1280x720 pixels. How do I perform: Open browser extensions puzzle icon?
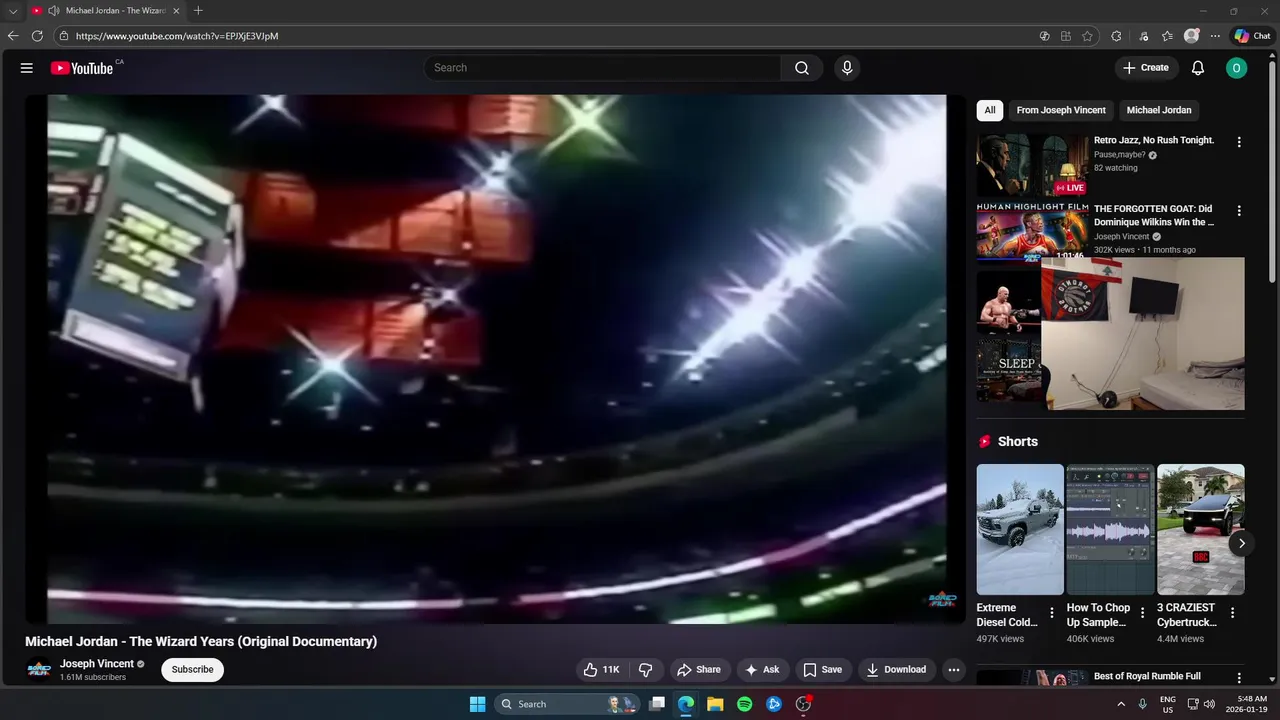(1116, 36)
